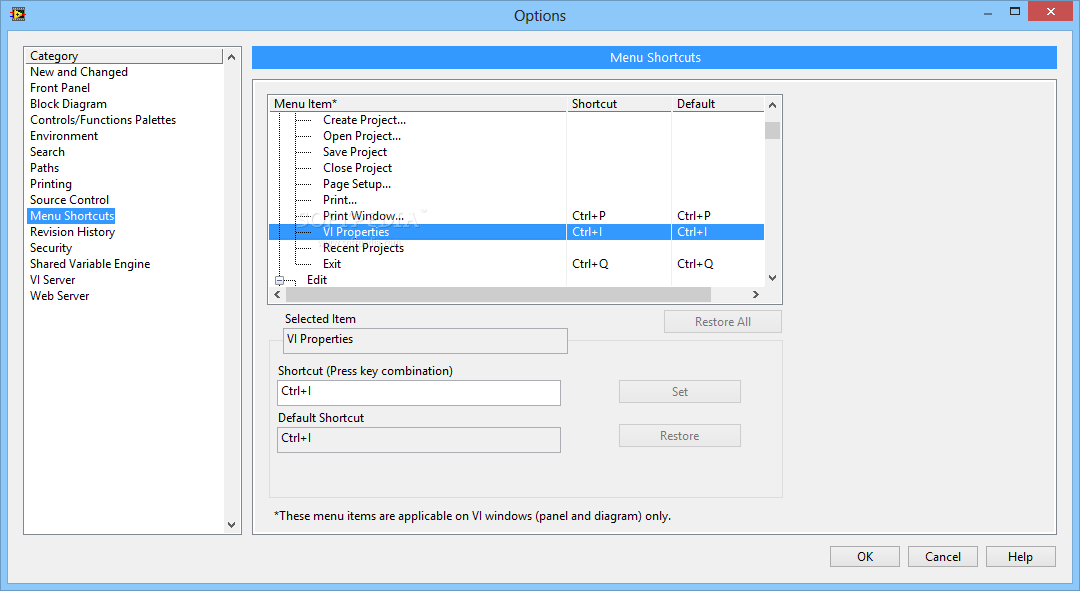
Task: Click menu table scroll right arrow
Action: [756, 294]
